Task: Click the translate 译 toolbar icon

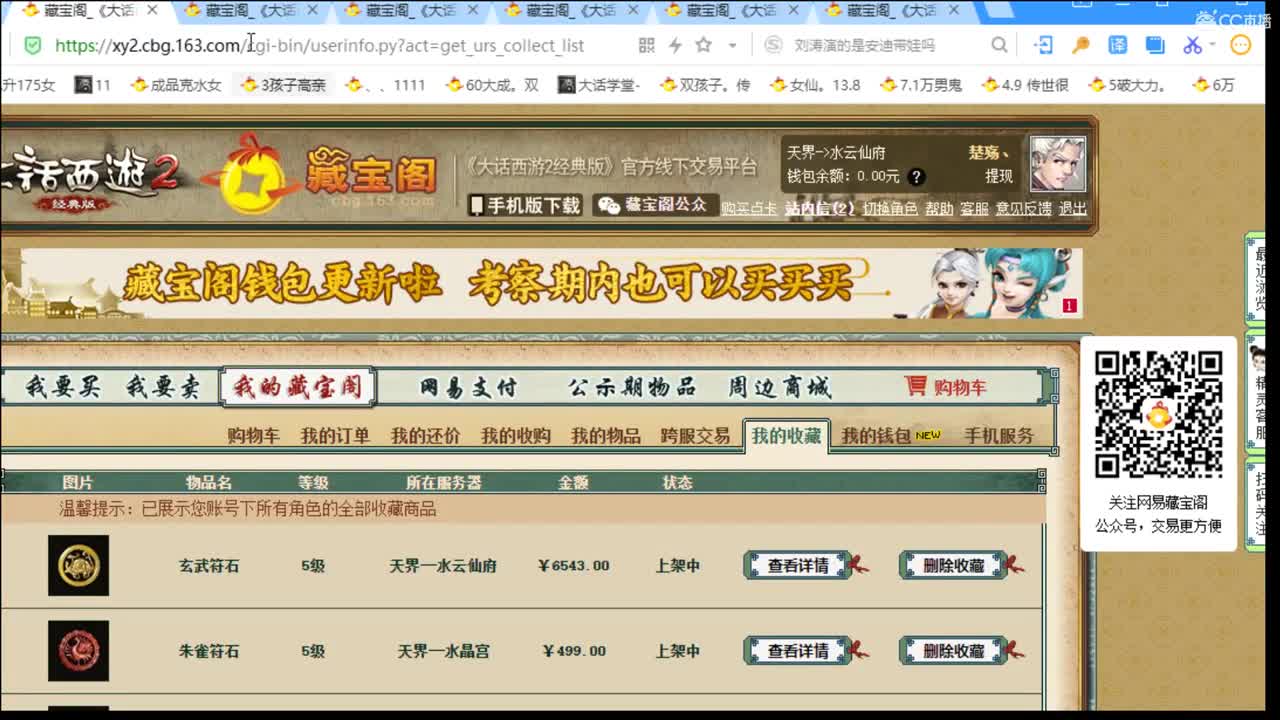Action: pyautogui.click(x=1117, y=45)
